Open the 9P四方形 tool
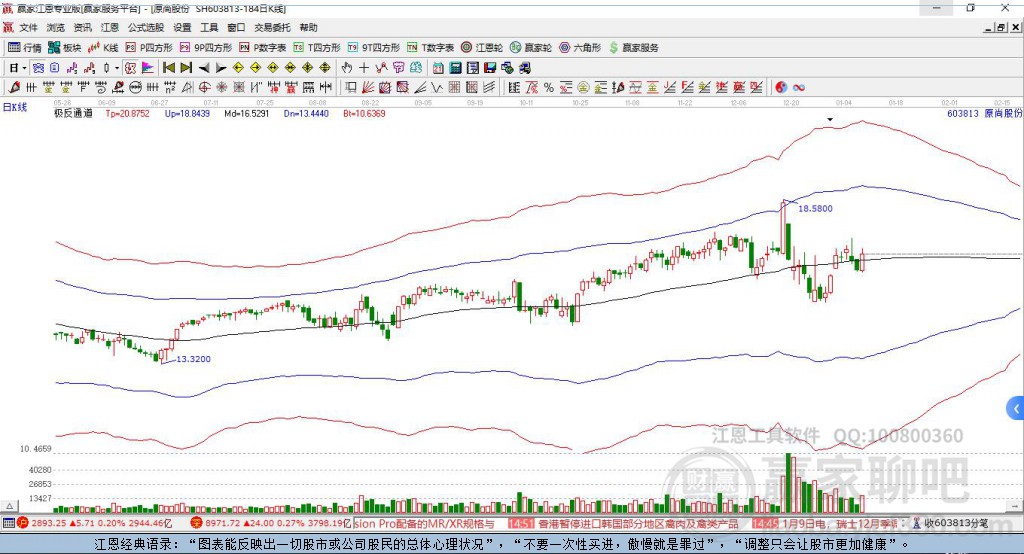This screenshot has width=1024, height=554. pyautogui.click(x=206, y=48)
